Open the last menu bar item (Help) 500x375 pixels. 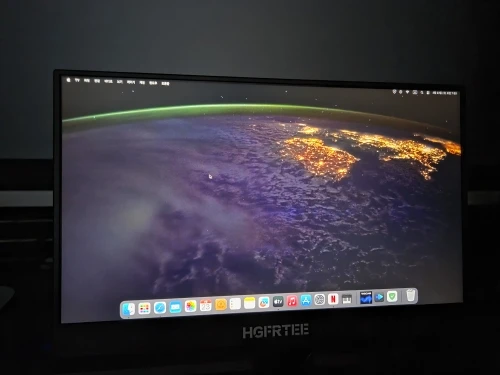point(165,83)
